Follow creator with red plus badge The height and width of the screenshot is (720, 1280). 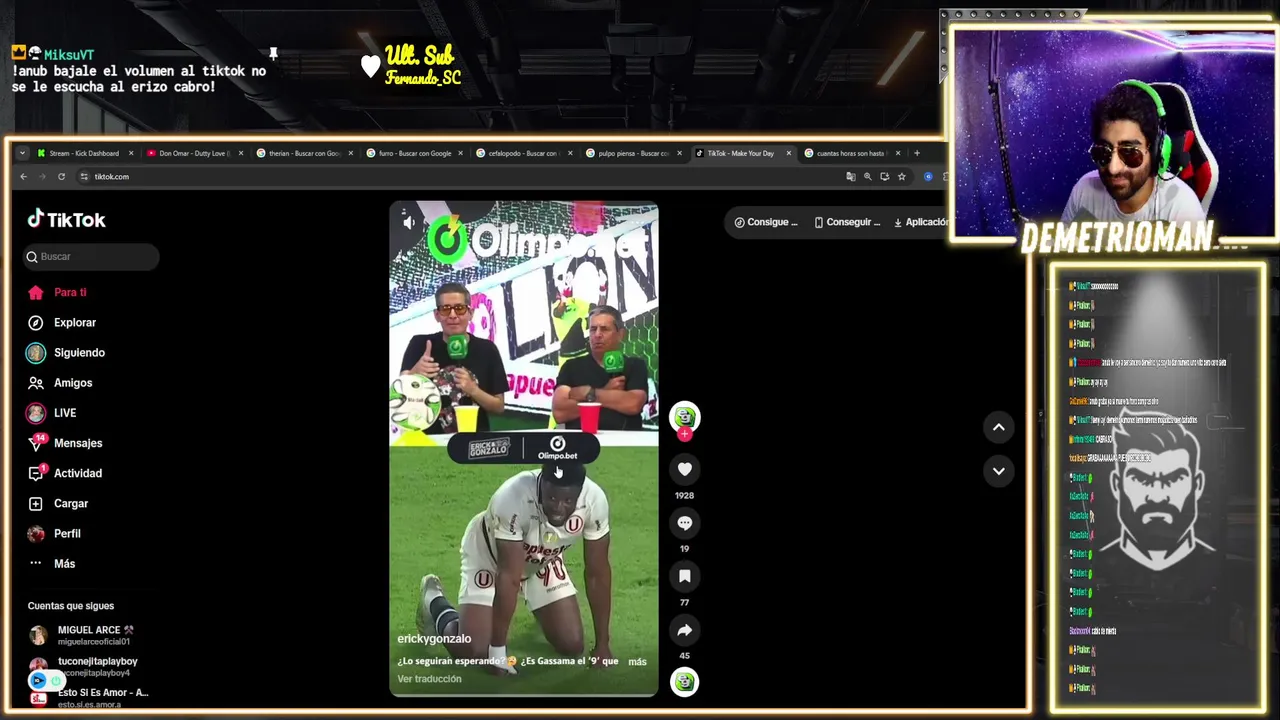(684, 434)
